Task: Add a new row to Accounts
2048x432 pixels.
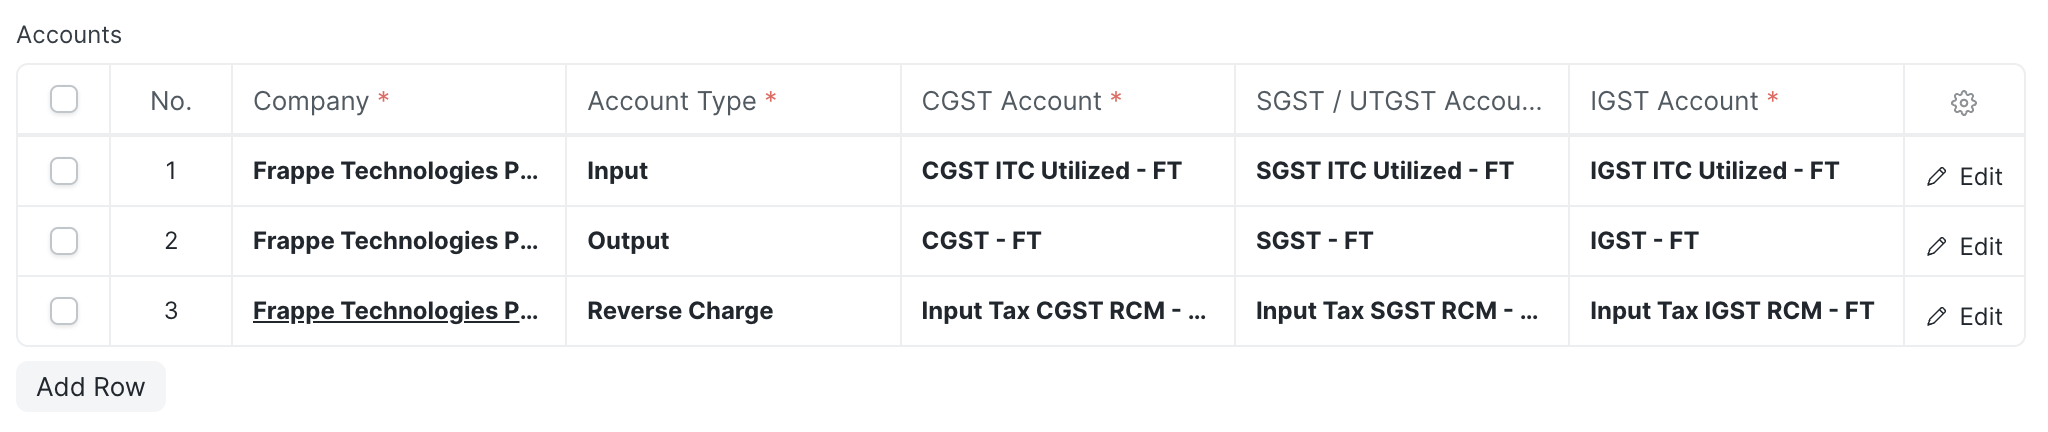Action: [91, 387]
